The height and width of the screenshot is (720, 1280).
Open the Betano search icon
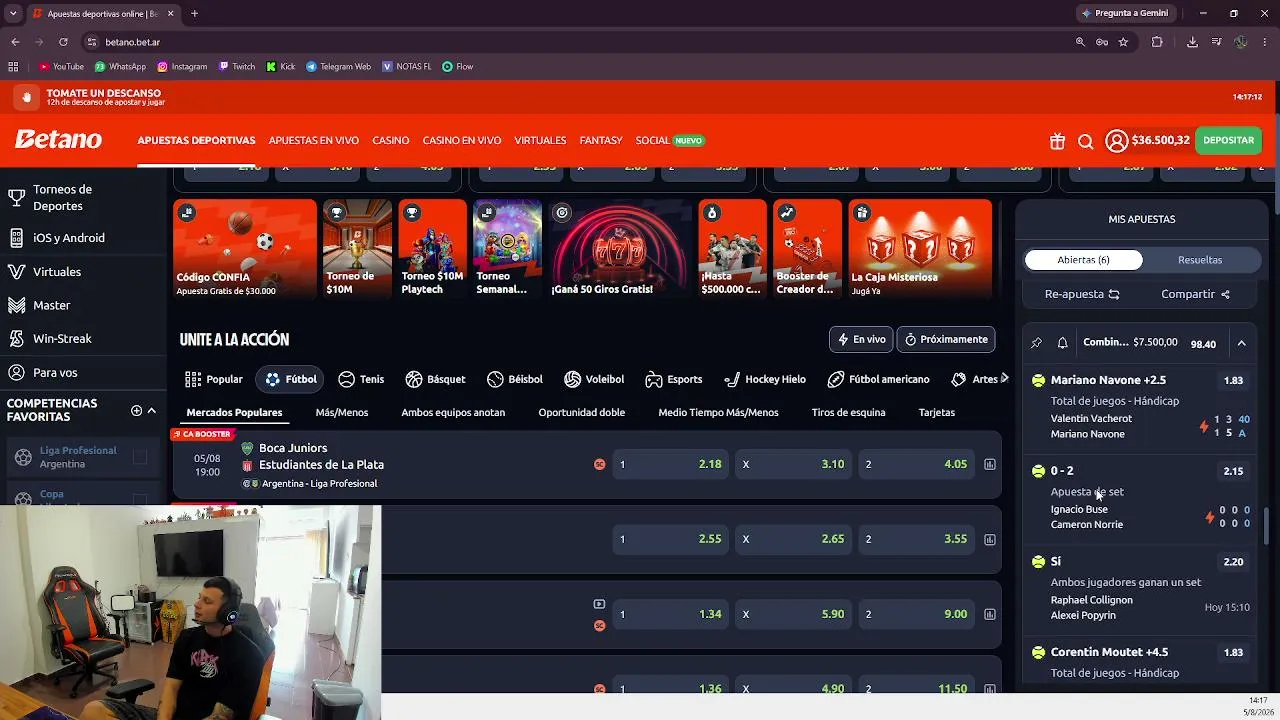pyautogui.click(x=1085, y=141)
